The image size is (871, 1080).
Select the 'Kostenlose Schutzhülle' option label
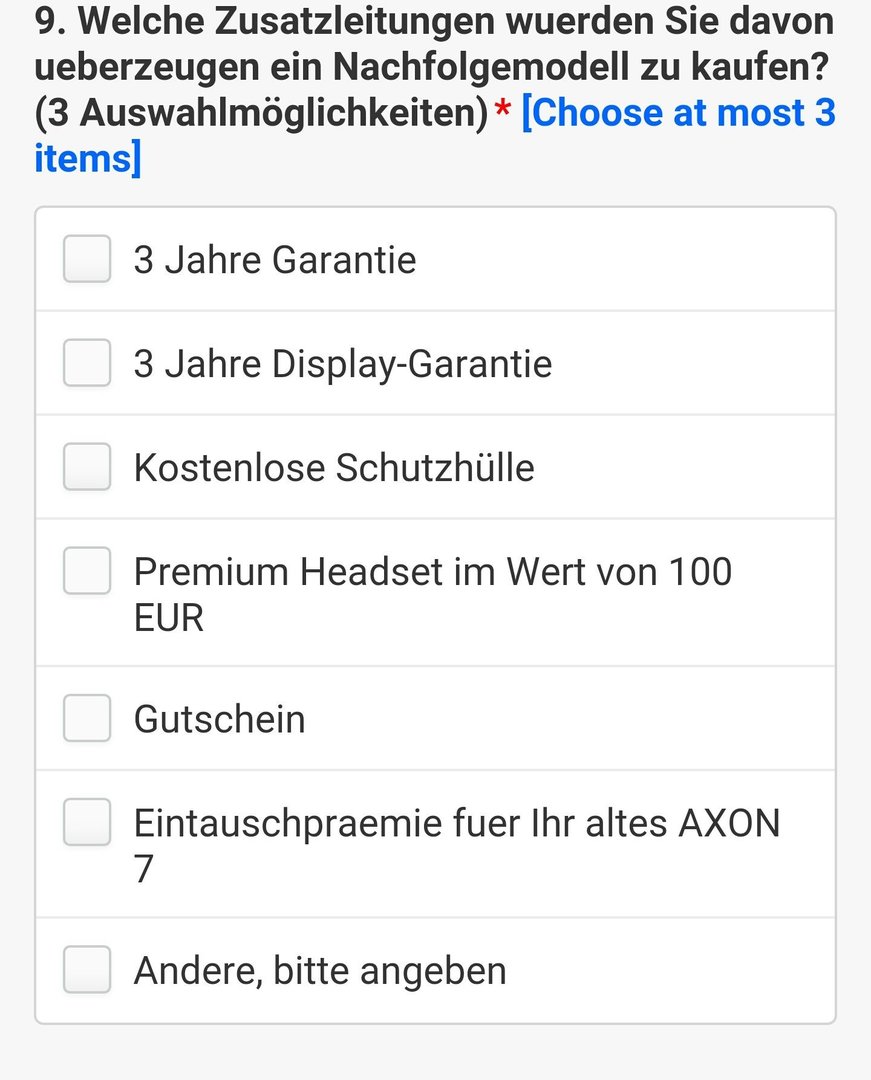point(334,468)
